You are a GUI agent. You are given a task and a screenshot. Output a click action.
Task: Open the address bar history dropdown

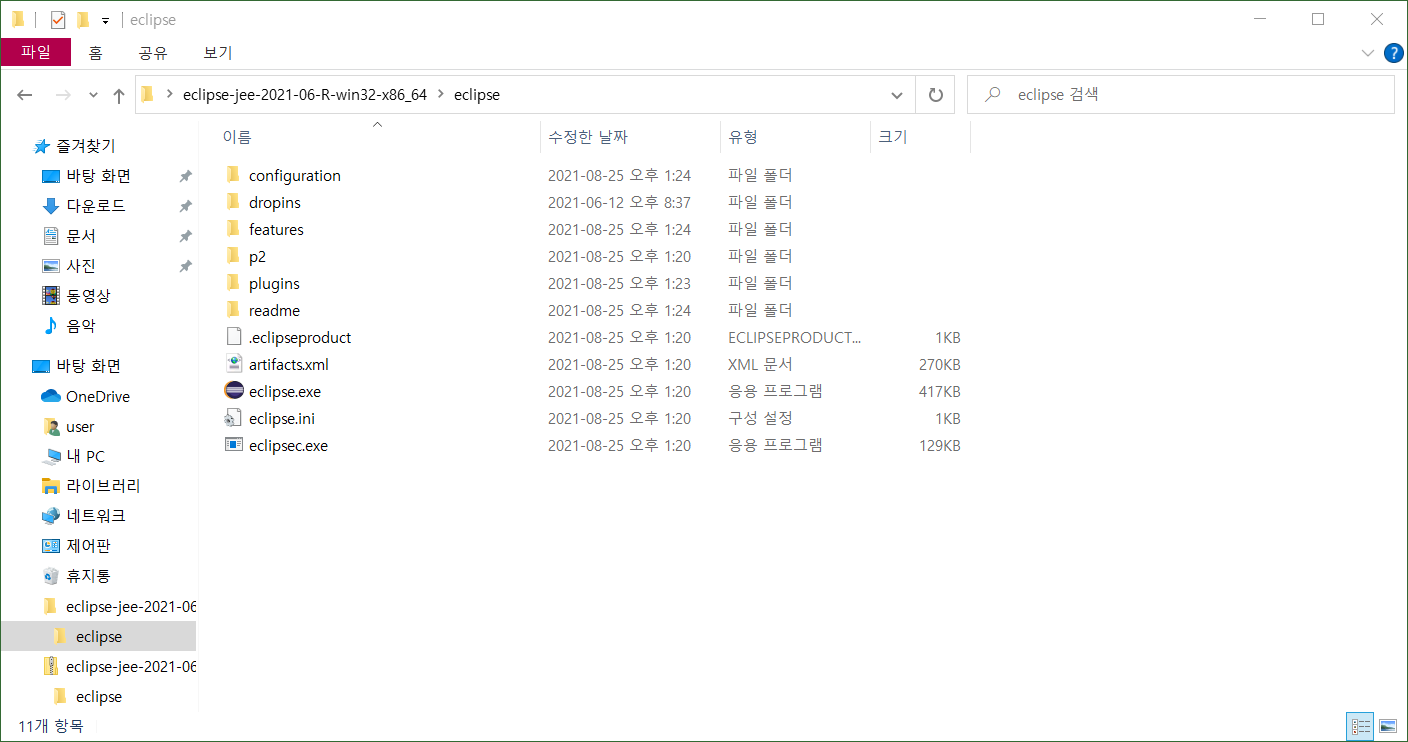[x=897, y=95]
